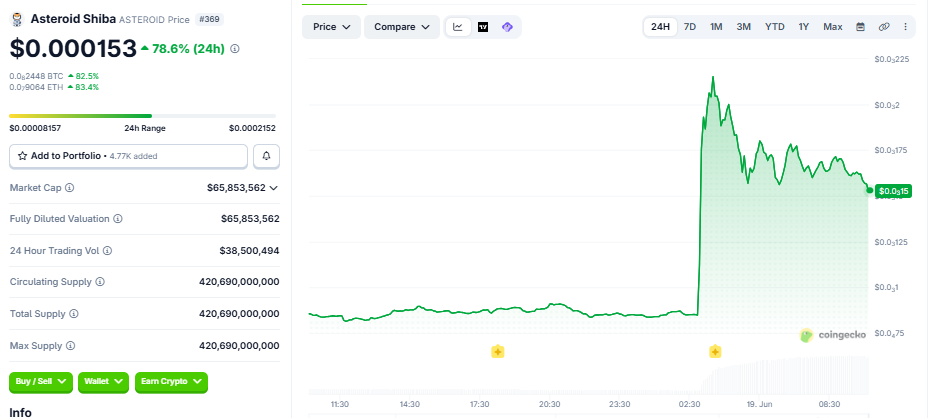Open the Buy / Sell dropdown
Viewport: 929px width, 418px height.
click(41, 382)
